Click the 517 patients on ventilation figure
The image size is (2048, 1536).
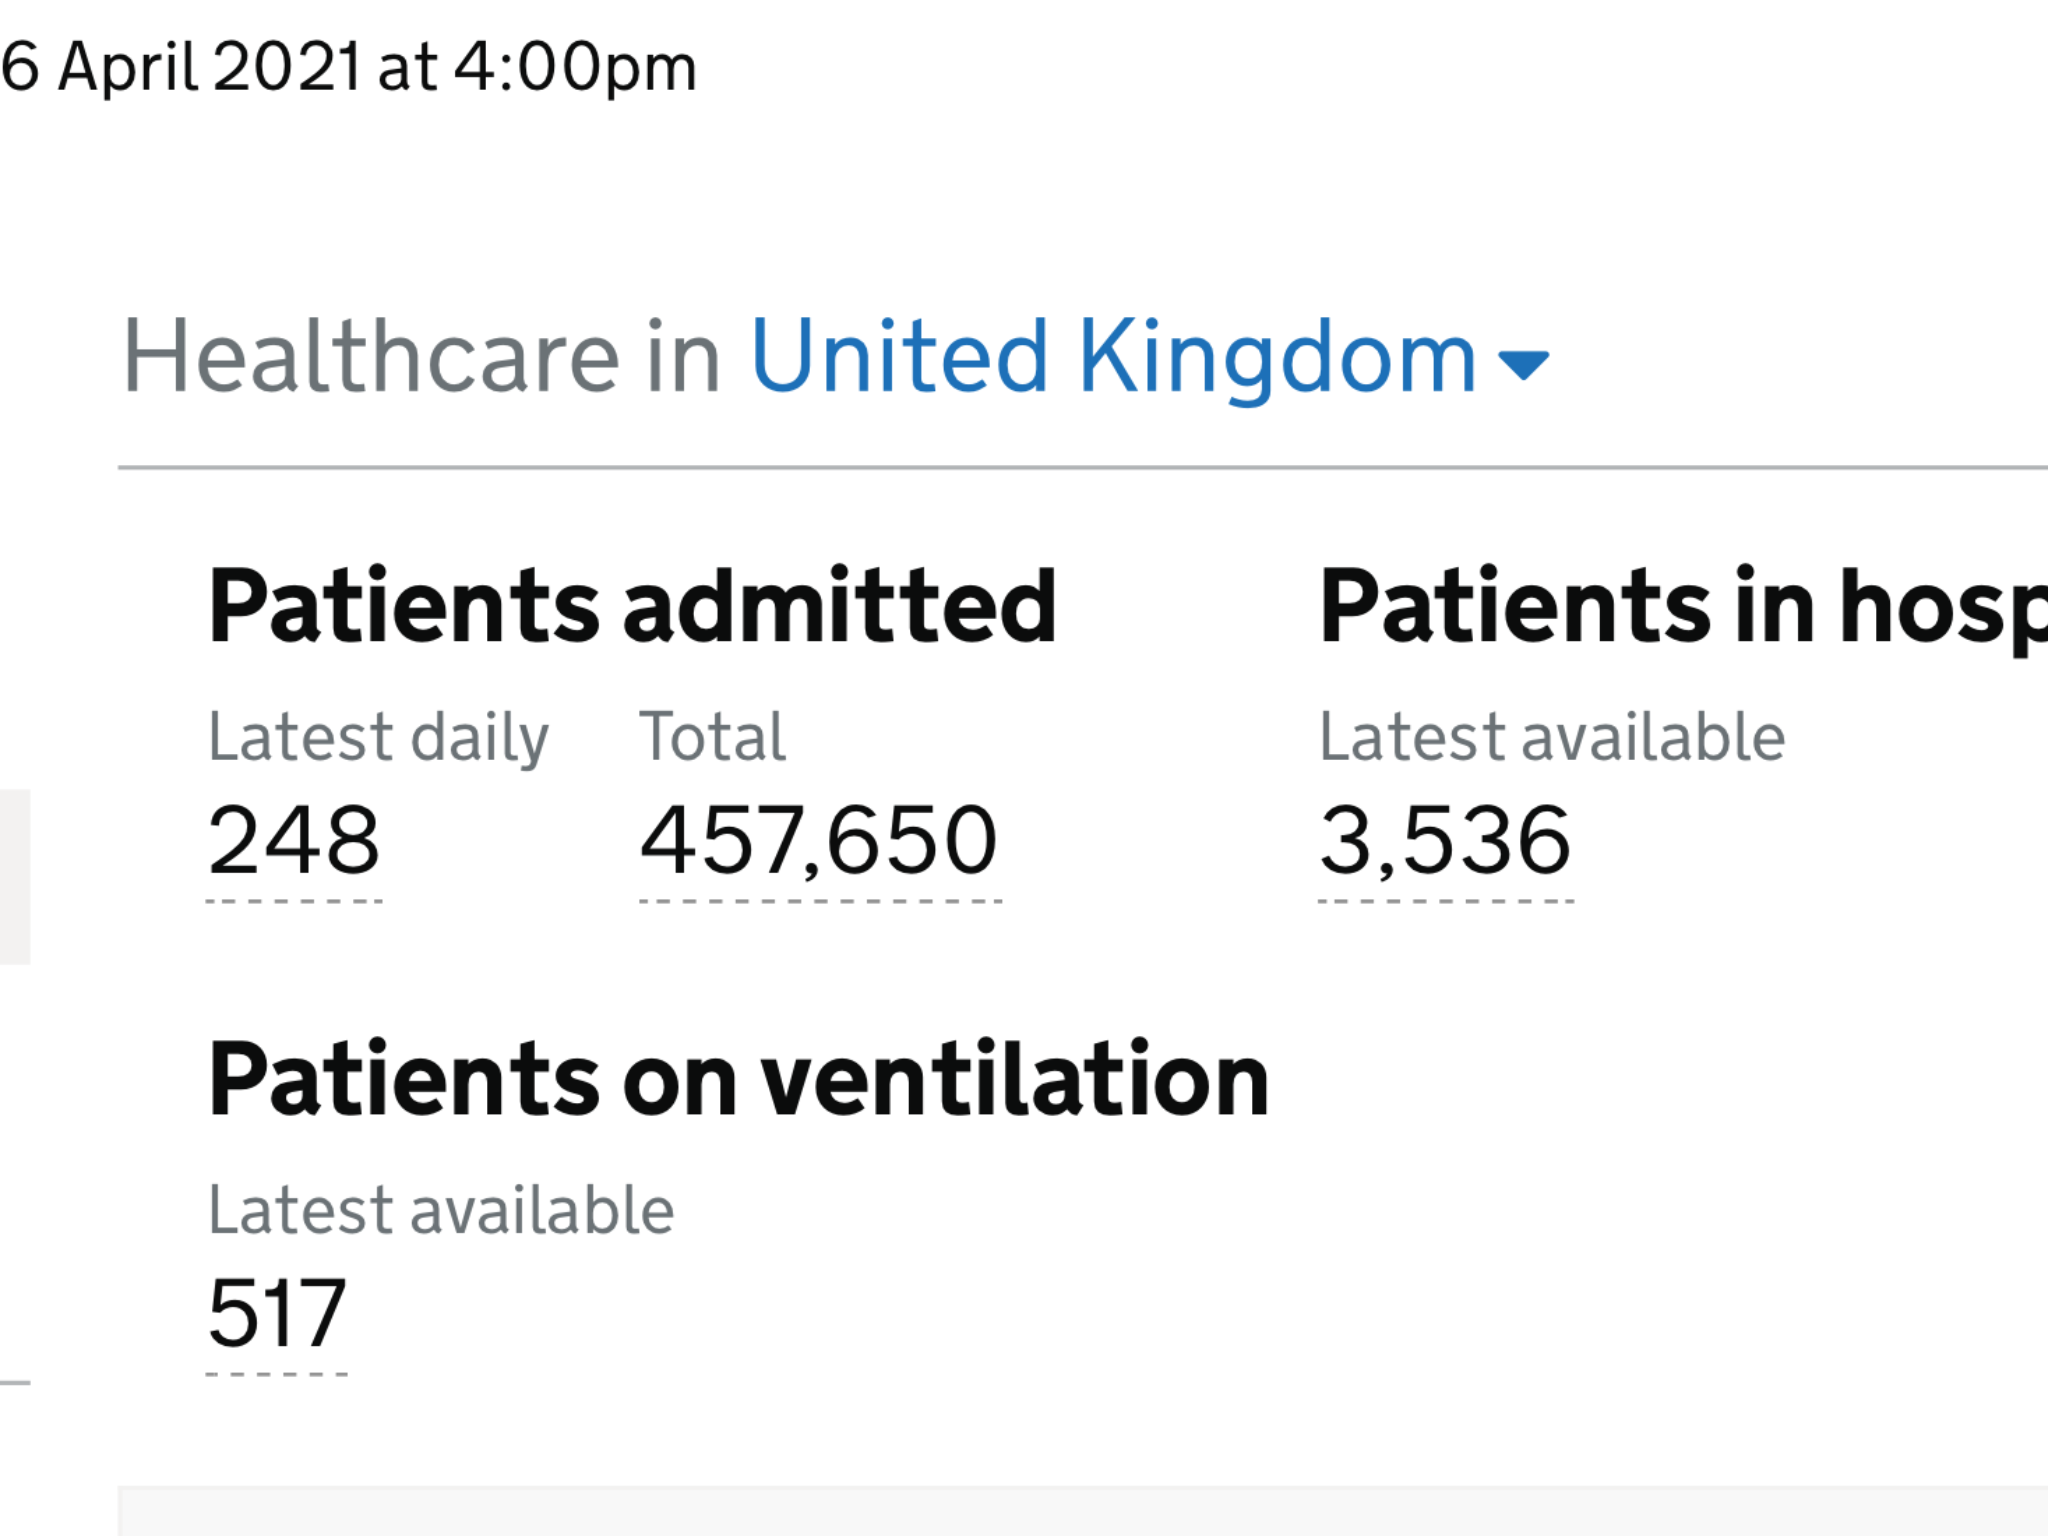pyautogui.click(x=277, y=1313)
